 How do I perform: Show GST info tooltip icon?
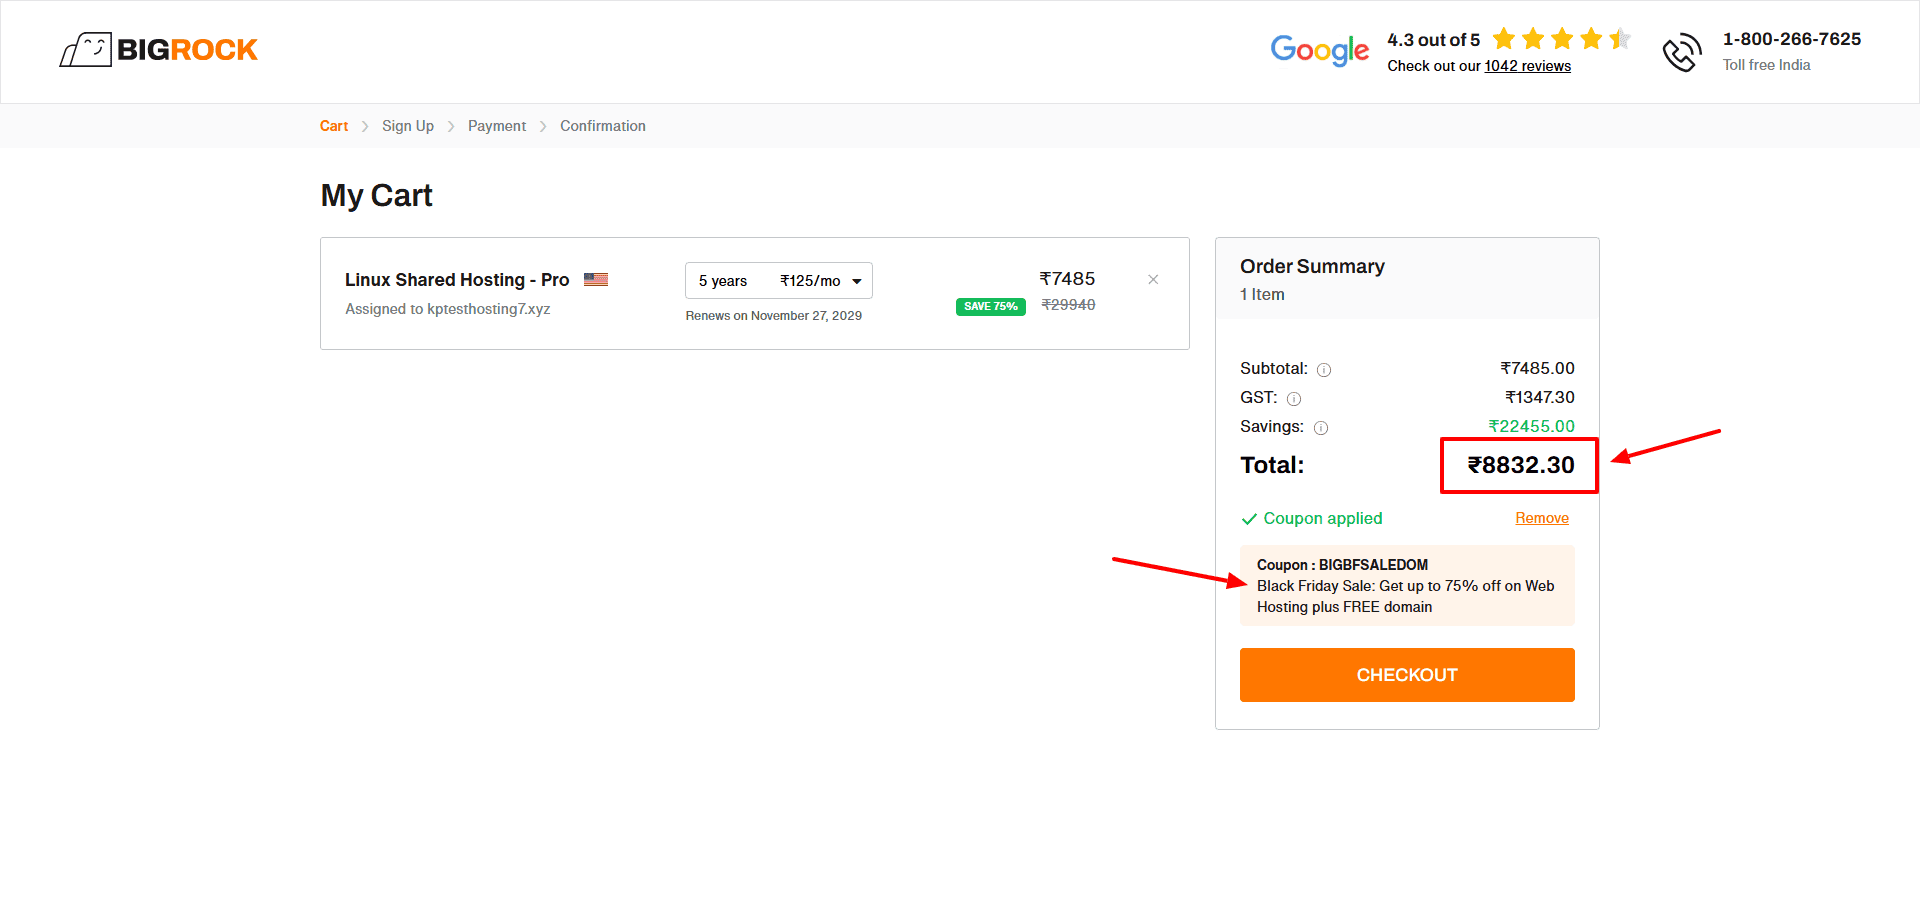[x=1294, y=399]
